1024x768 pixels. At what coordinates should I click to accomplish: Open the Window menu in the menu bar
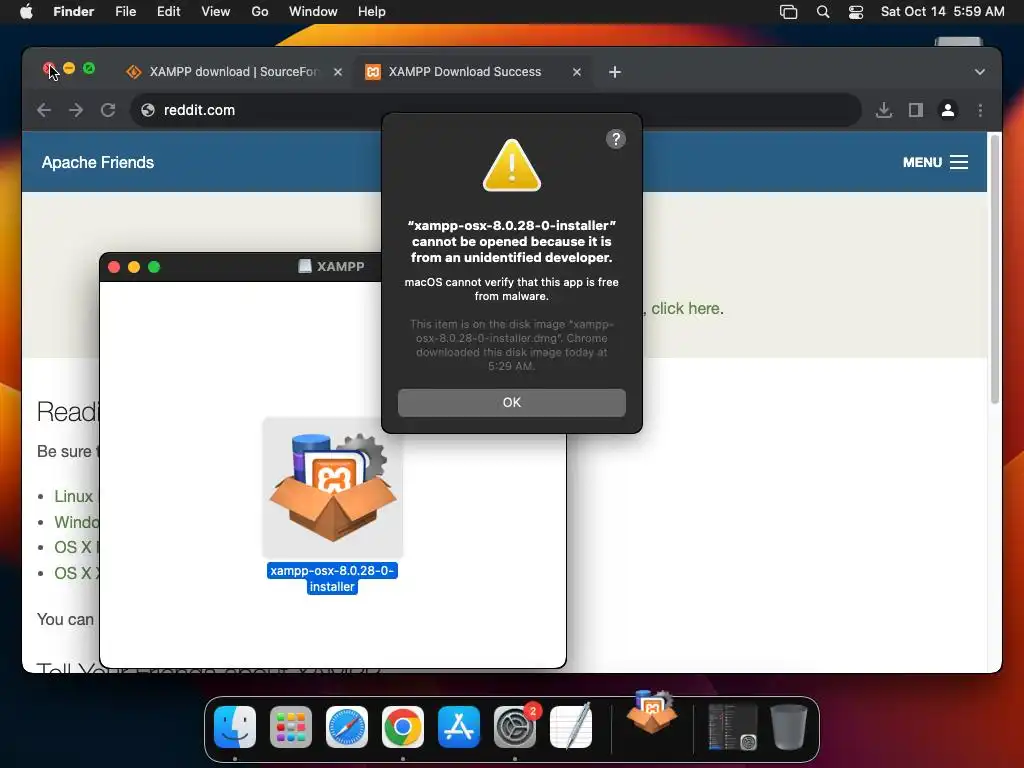tap(313, 12)
